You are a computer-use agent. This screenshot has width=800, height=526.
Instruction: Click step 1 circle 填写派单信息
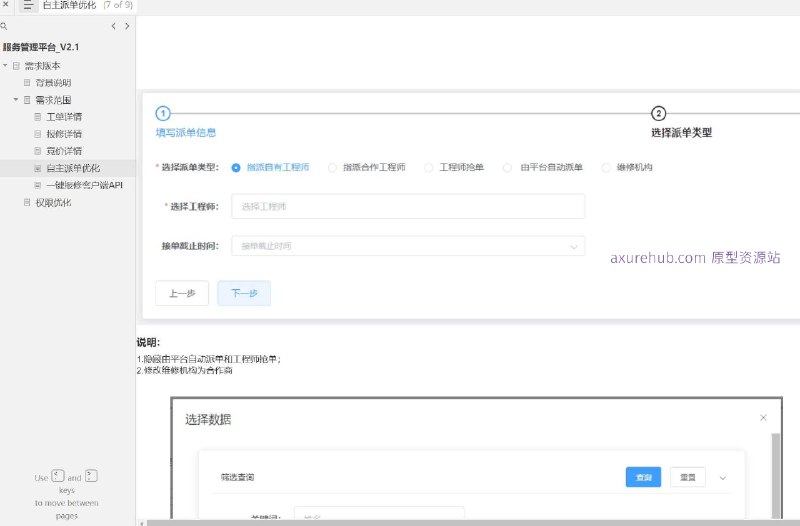click(x=163, y=113)
